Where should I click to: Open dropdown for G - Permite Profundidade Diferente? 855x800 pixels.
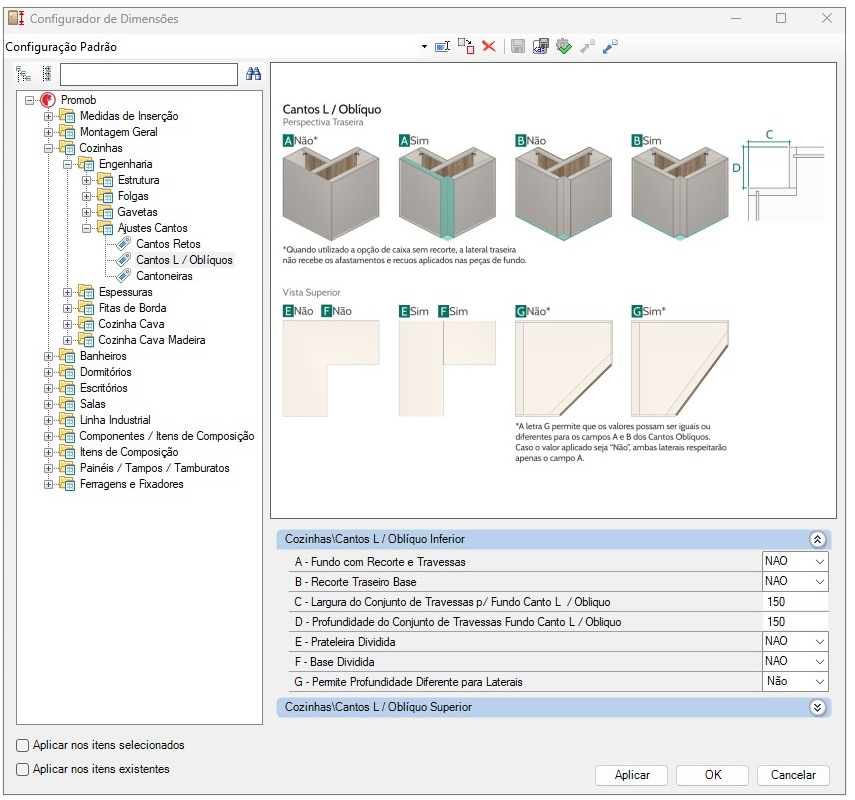click(x=820, y=682)
